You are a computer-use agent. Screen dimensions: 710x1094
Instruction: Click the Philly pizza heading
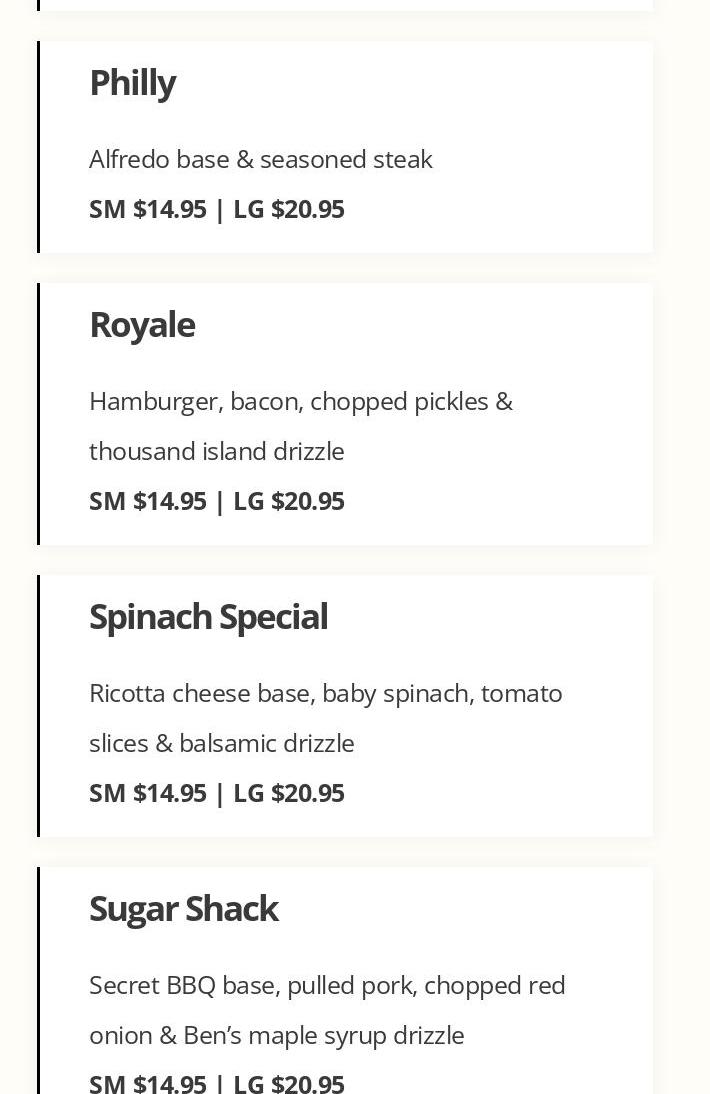click(133, 83)
